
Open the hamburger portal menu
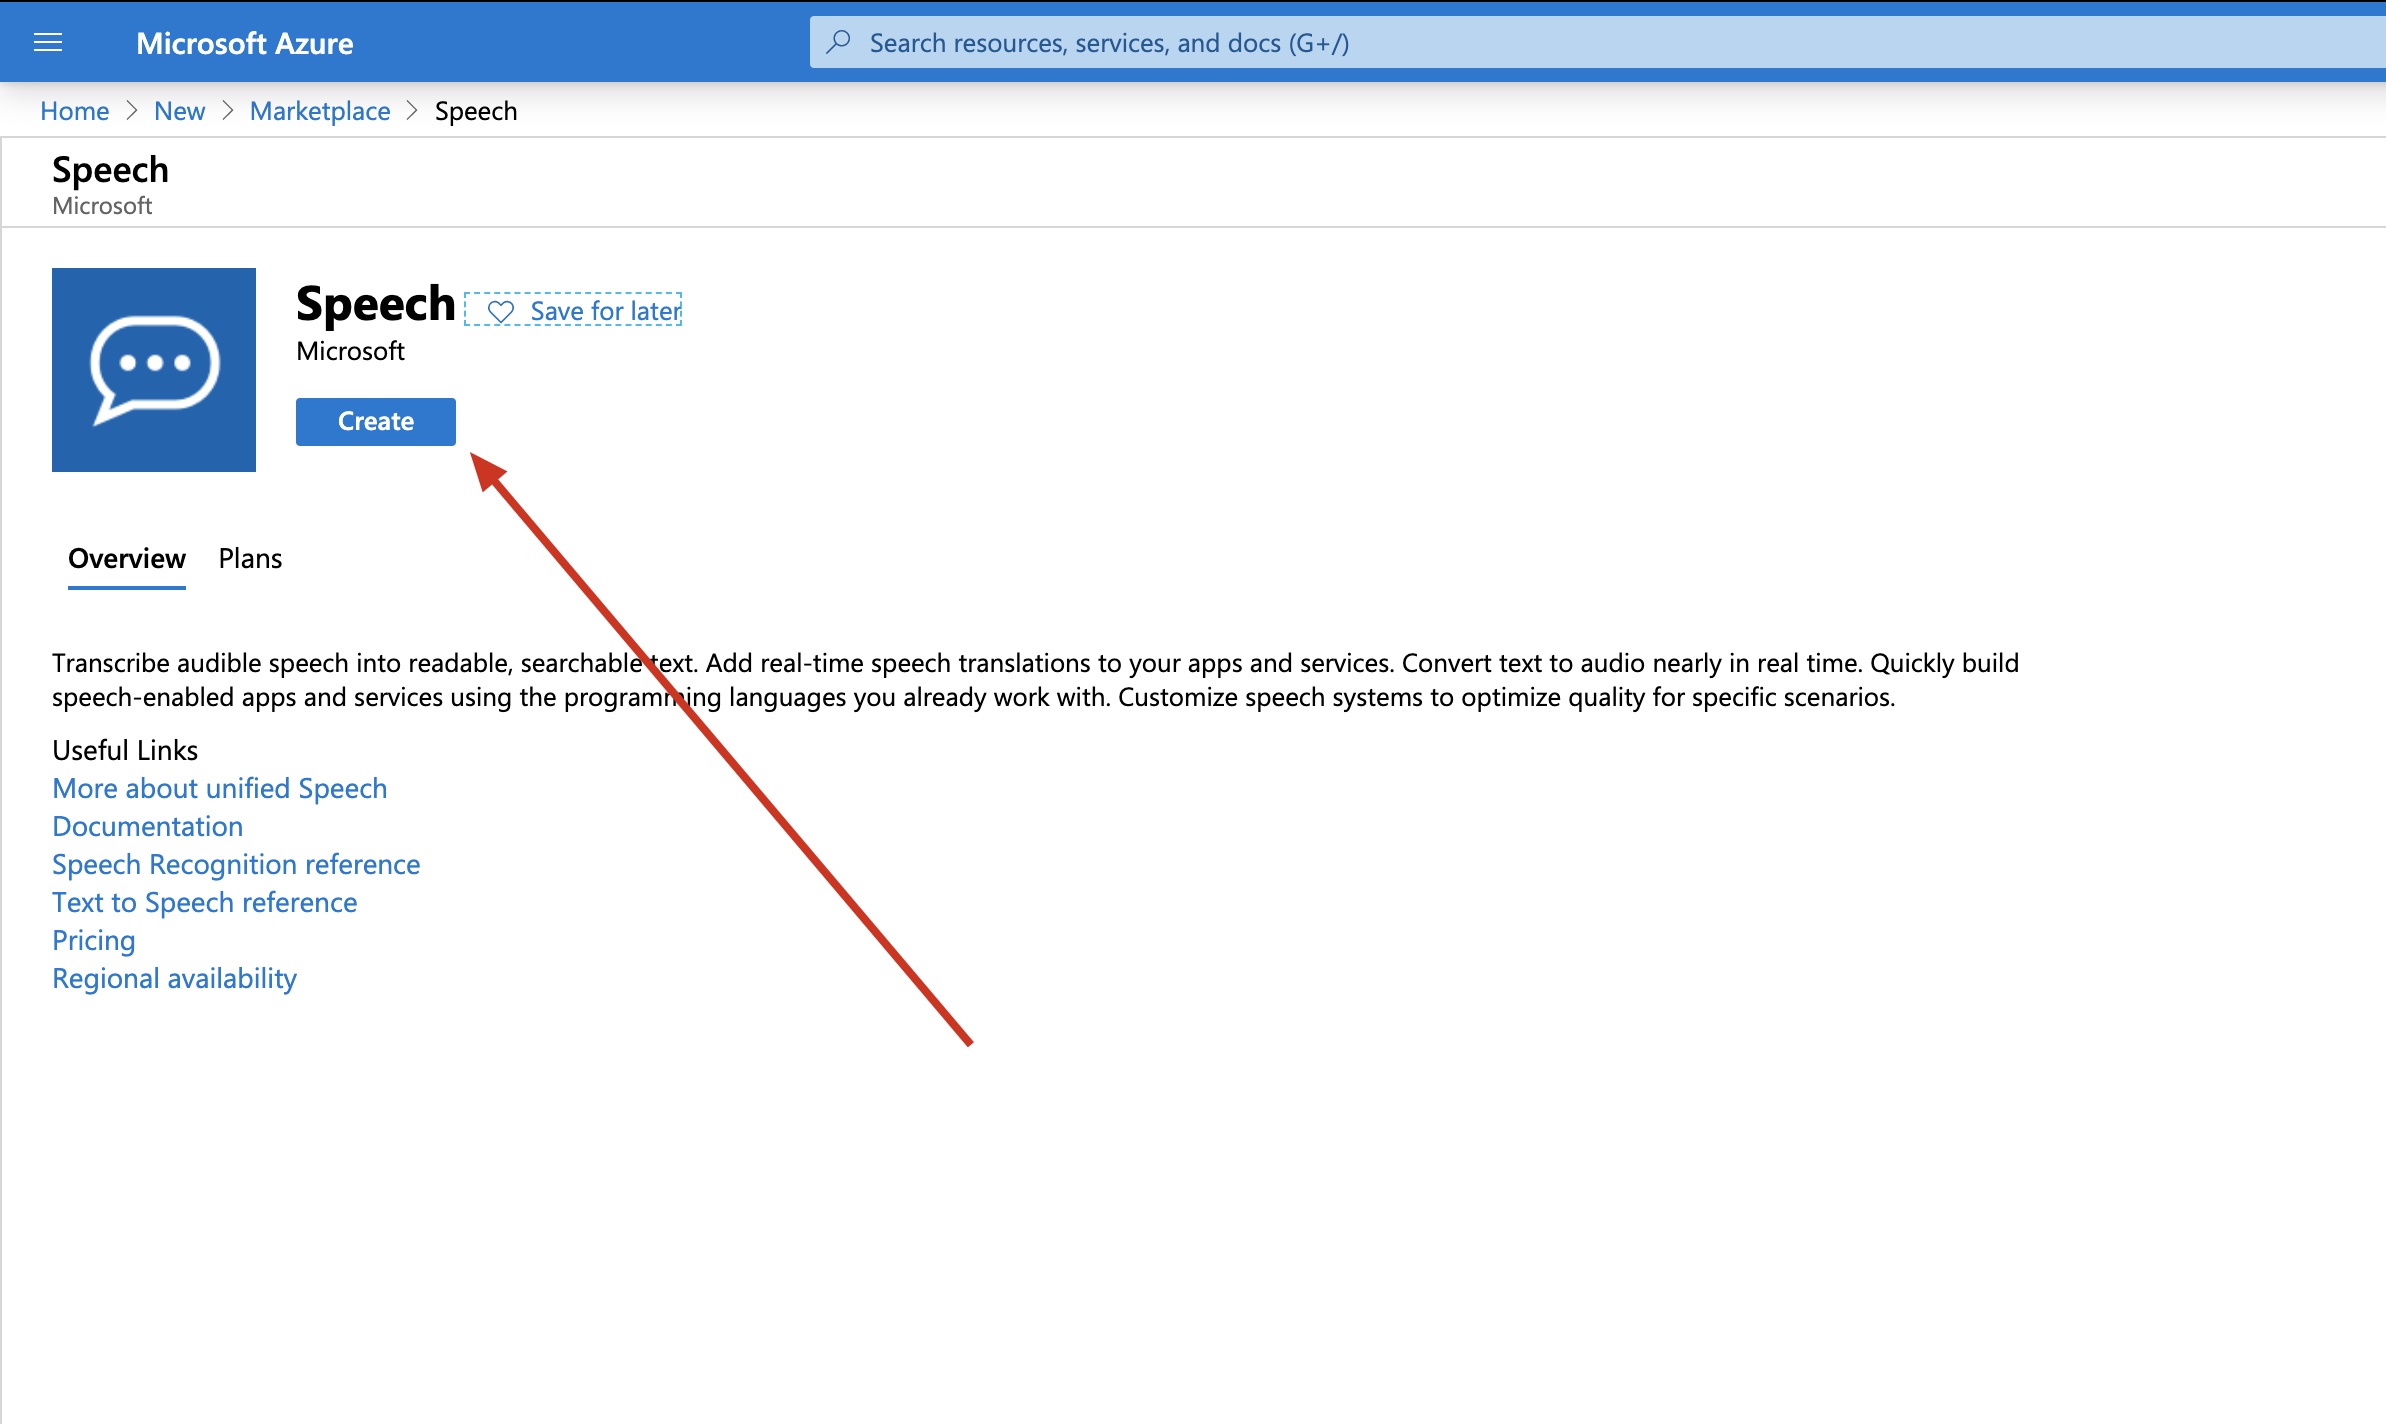pos(48,42)
